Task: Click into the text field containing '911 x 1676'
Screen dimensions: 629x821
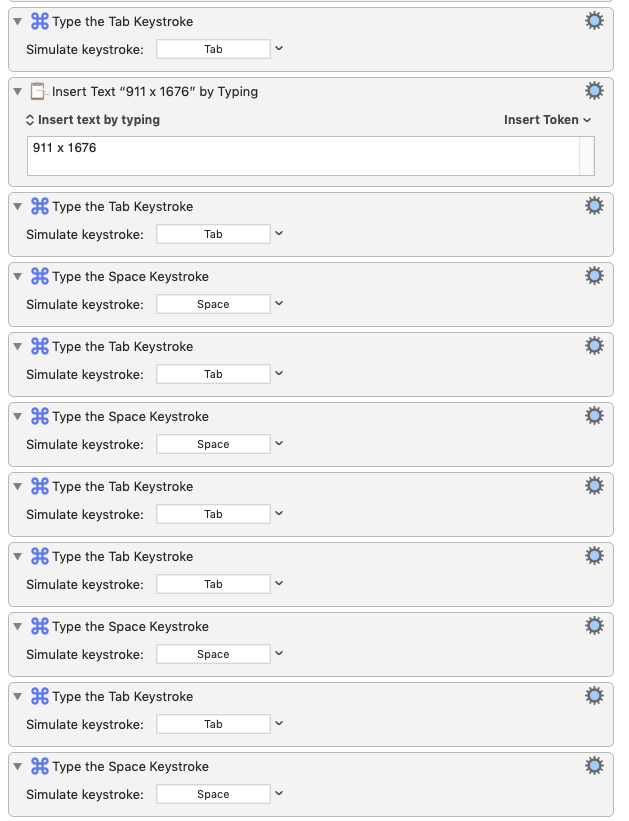Action: pos(303,156)
